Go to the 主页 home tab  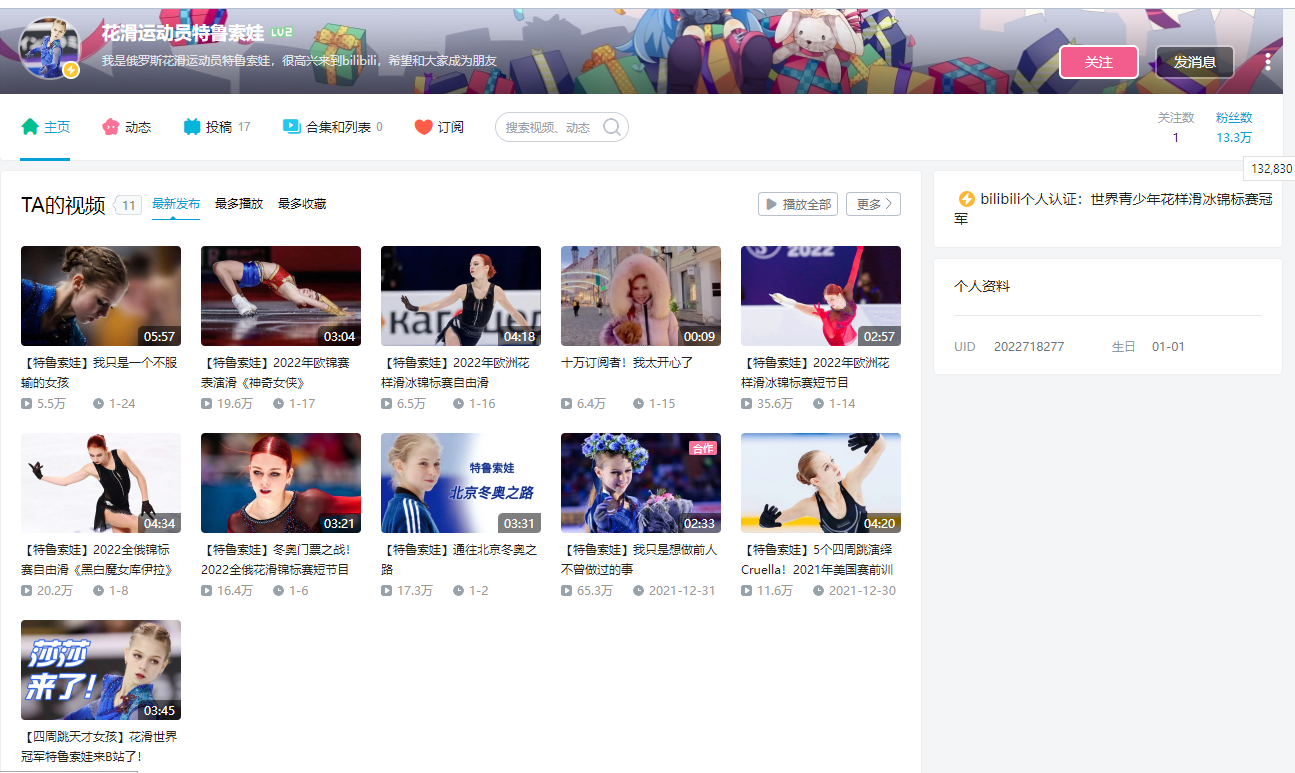tap(46, 127)
